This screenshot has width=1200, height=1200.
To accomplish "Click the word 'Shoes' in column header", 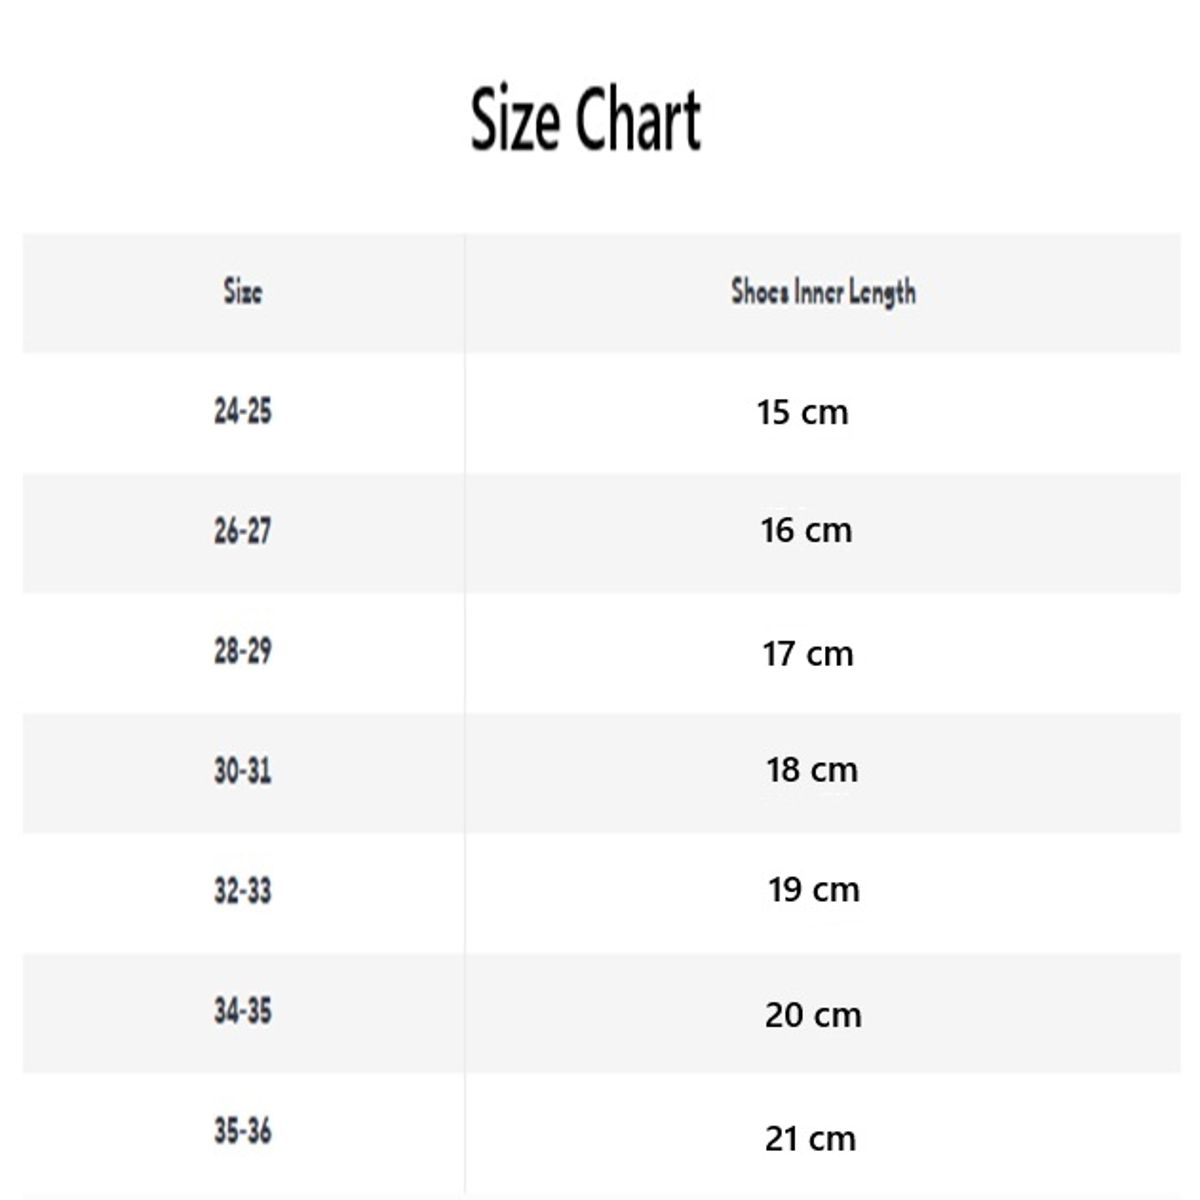I will (760, 292).
